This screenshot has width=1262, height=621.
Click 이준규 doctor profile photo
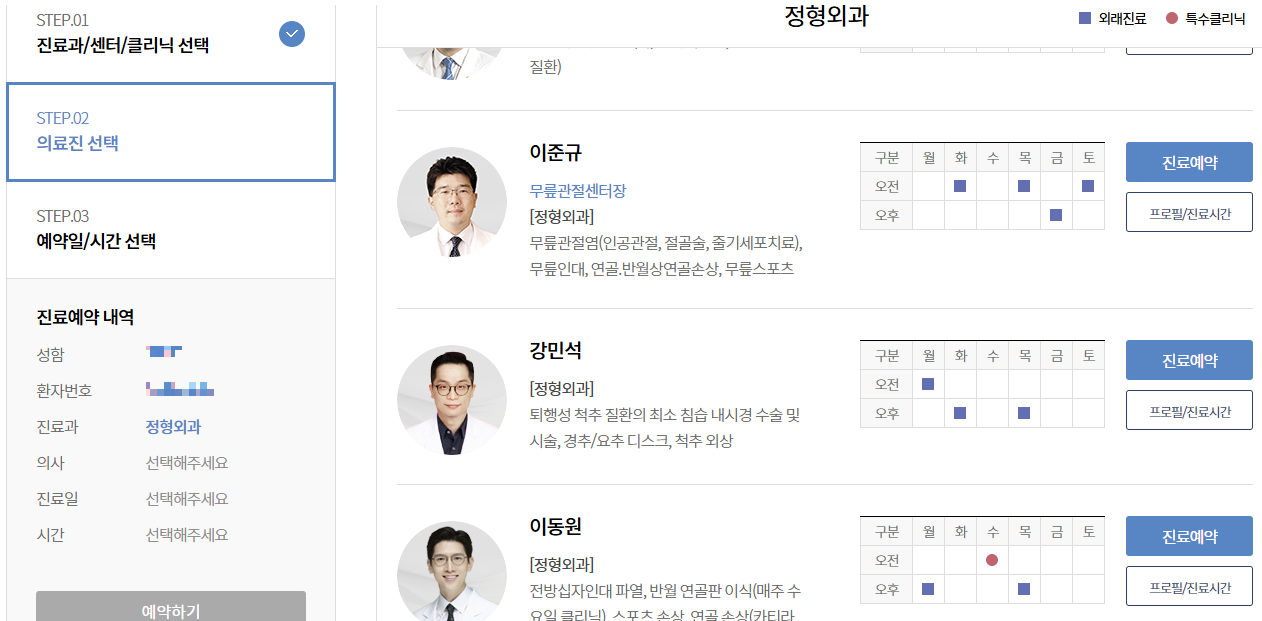point(452,202)
